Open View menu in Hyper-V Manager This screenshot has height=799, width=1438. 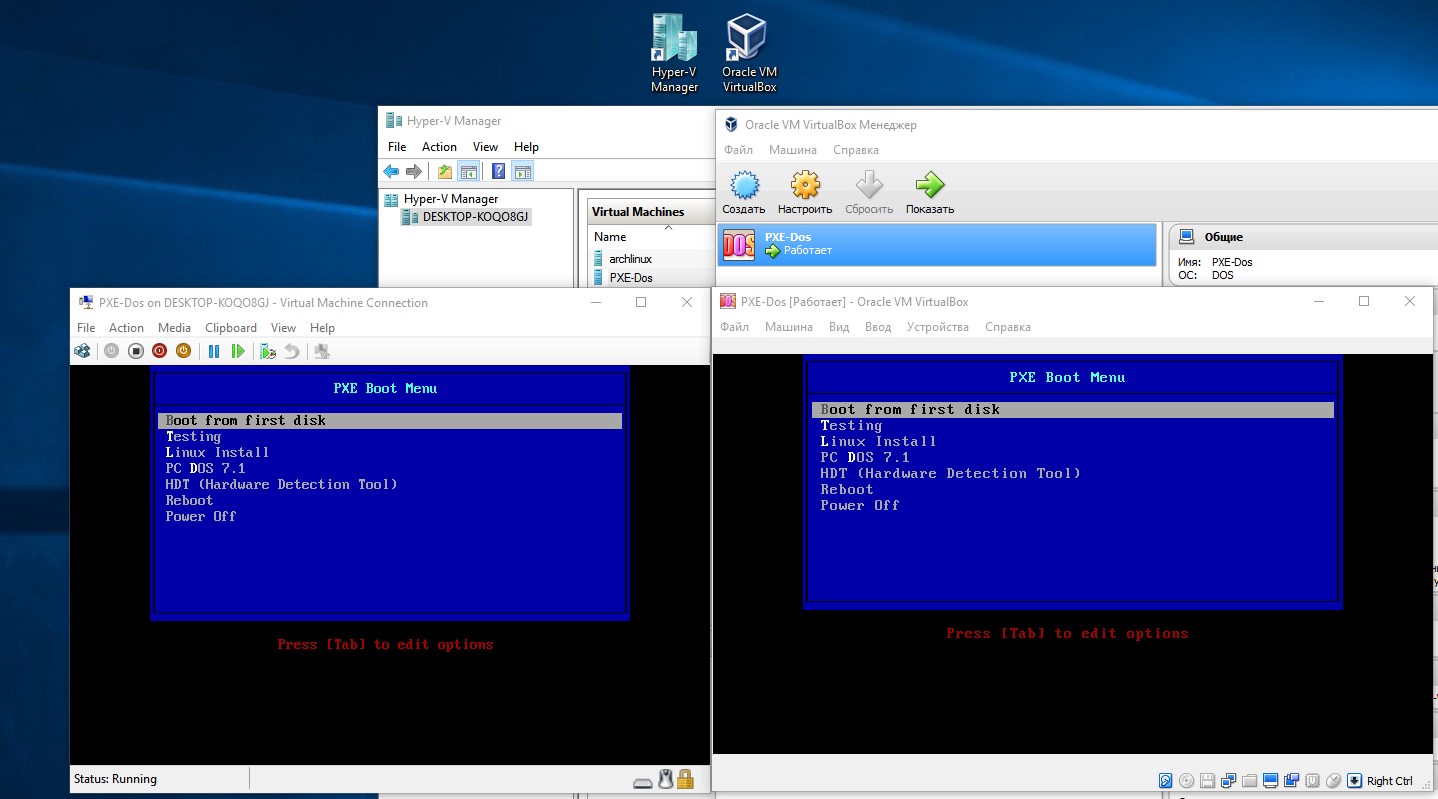485,146
